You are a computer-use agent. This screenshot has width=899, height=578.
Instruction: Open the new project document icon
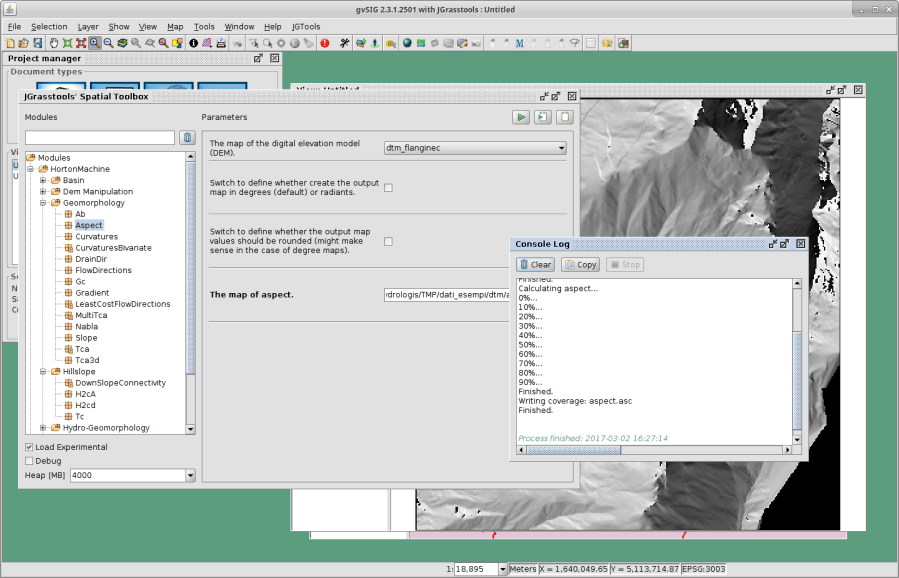coord(10,43)
